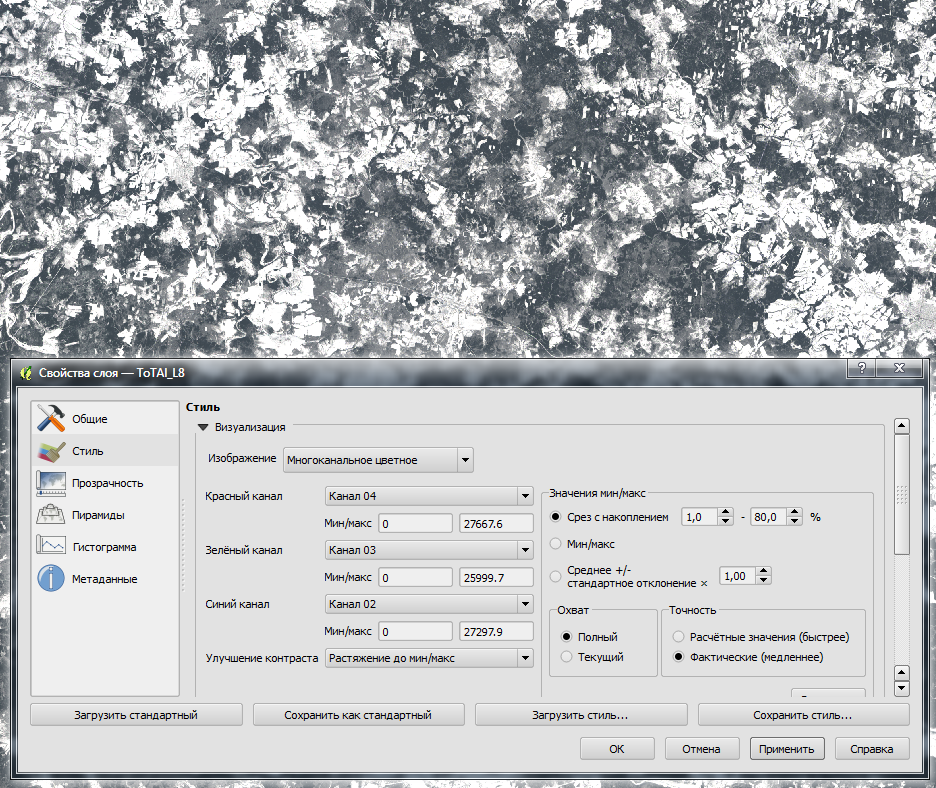Click the green channel max field 25999.7
936x788 pixels.
(x=495, y=577)
